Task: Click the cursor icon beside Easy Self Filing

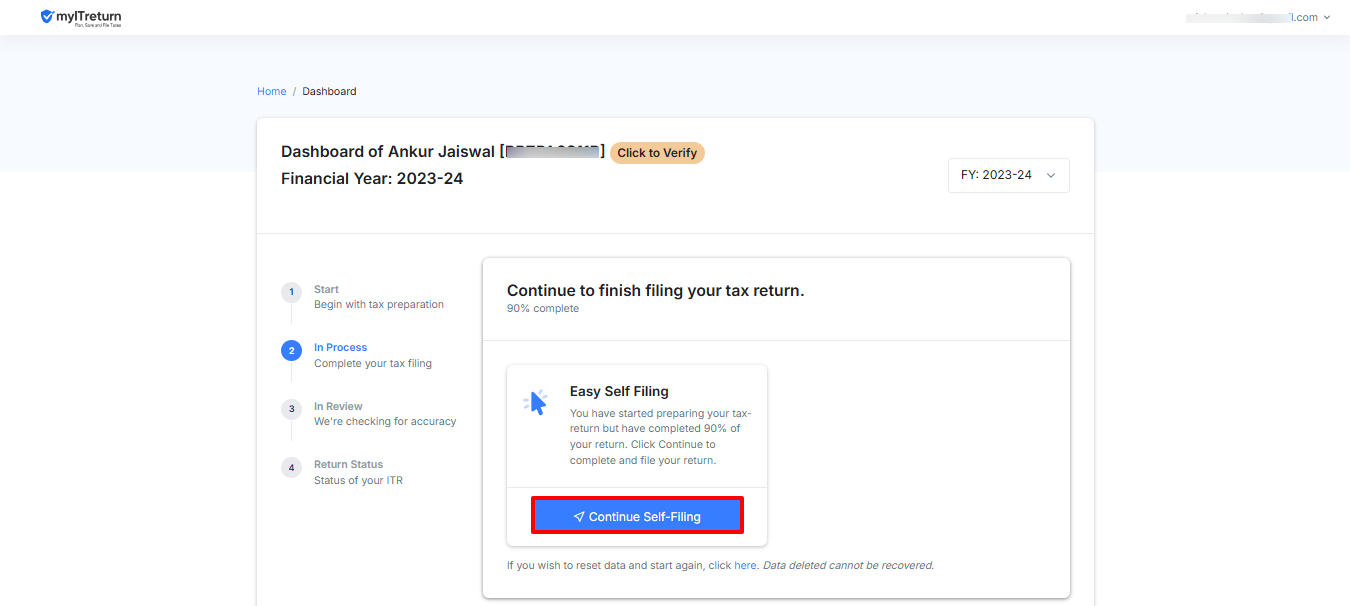Action: [x=536, y=402]
